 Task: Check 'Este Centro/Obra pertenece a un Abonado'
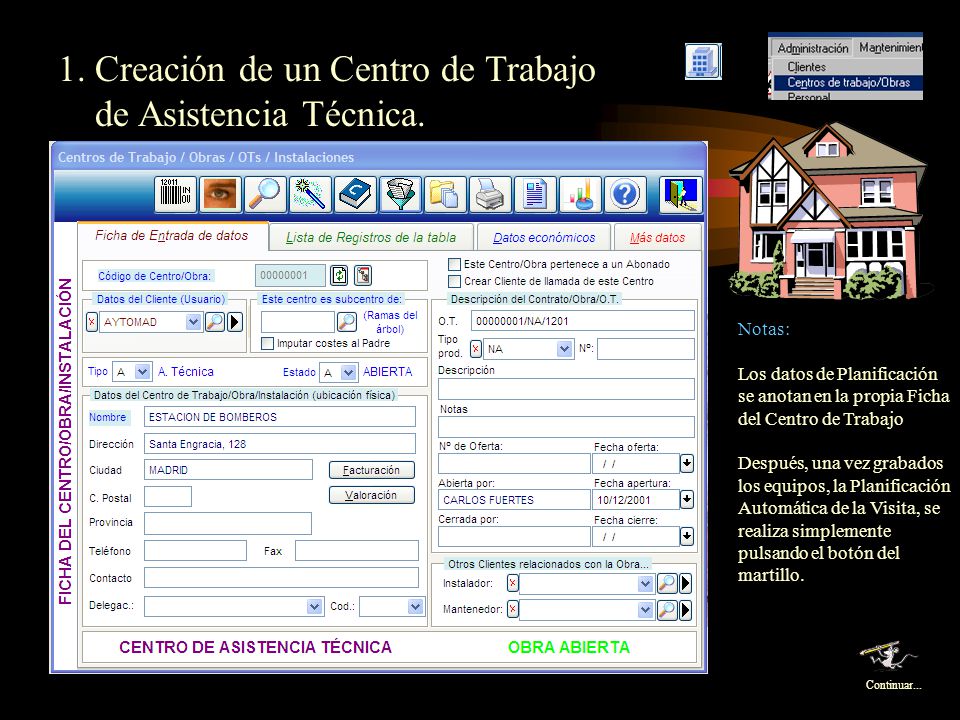point(454,264)
